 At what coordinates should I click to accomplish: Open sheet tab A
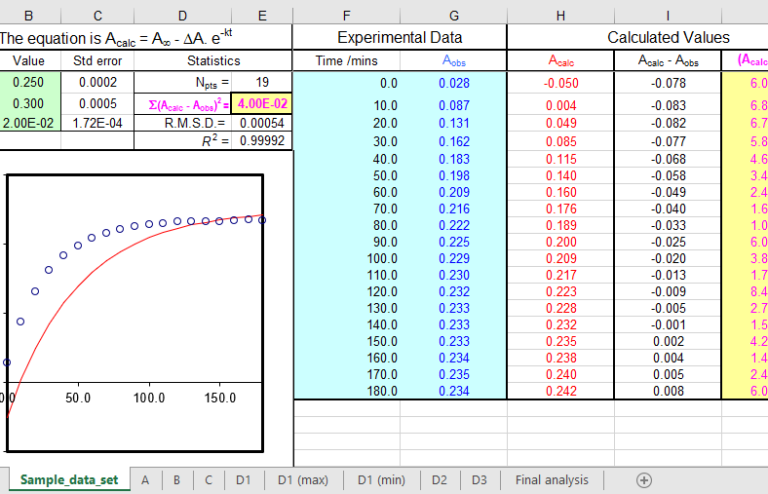145,480
